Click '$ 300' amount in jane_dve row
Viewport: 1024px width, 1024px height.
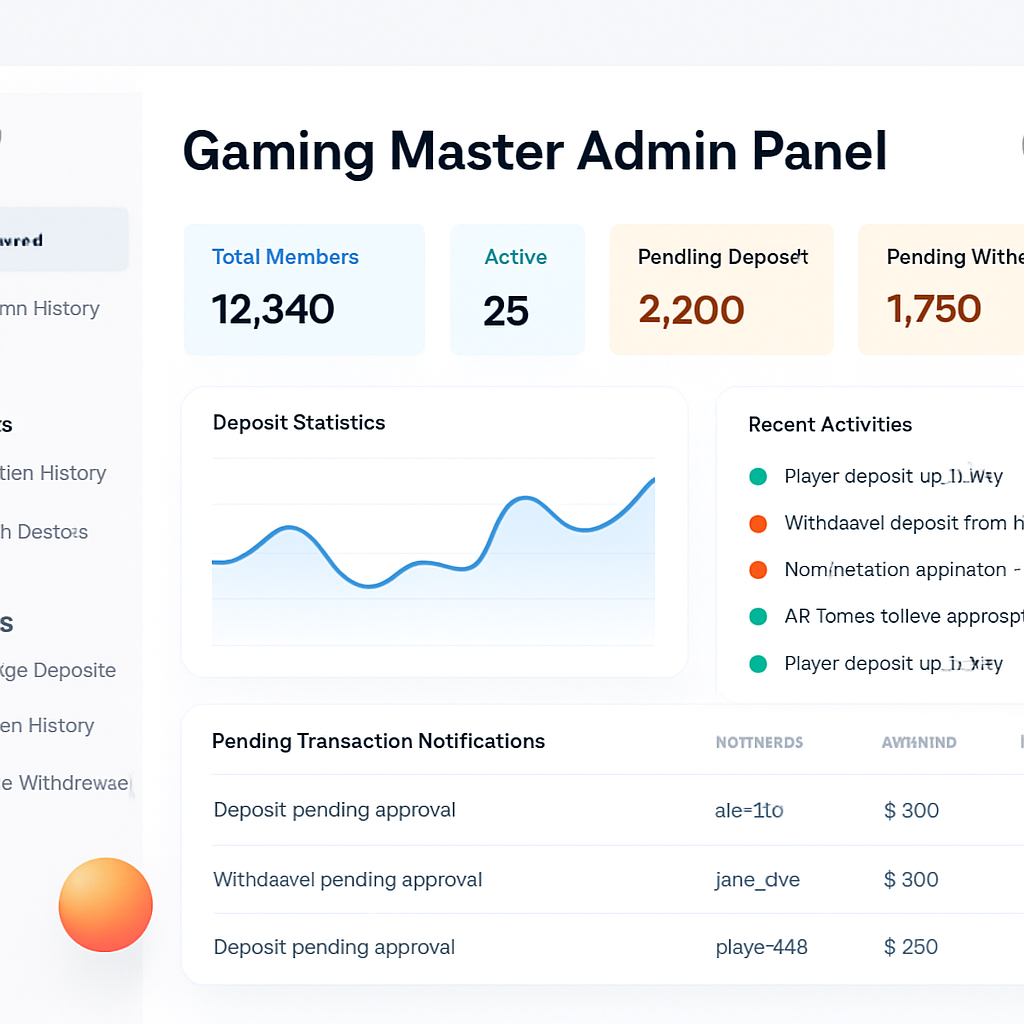point(911,880)
